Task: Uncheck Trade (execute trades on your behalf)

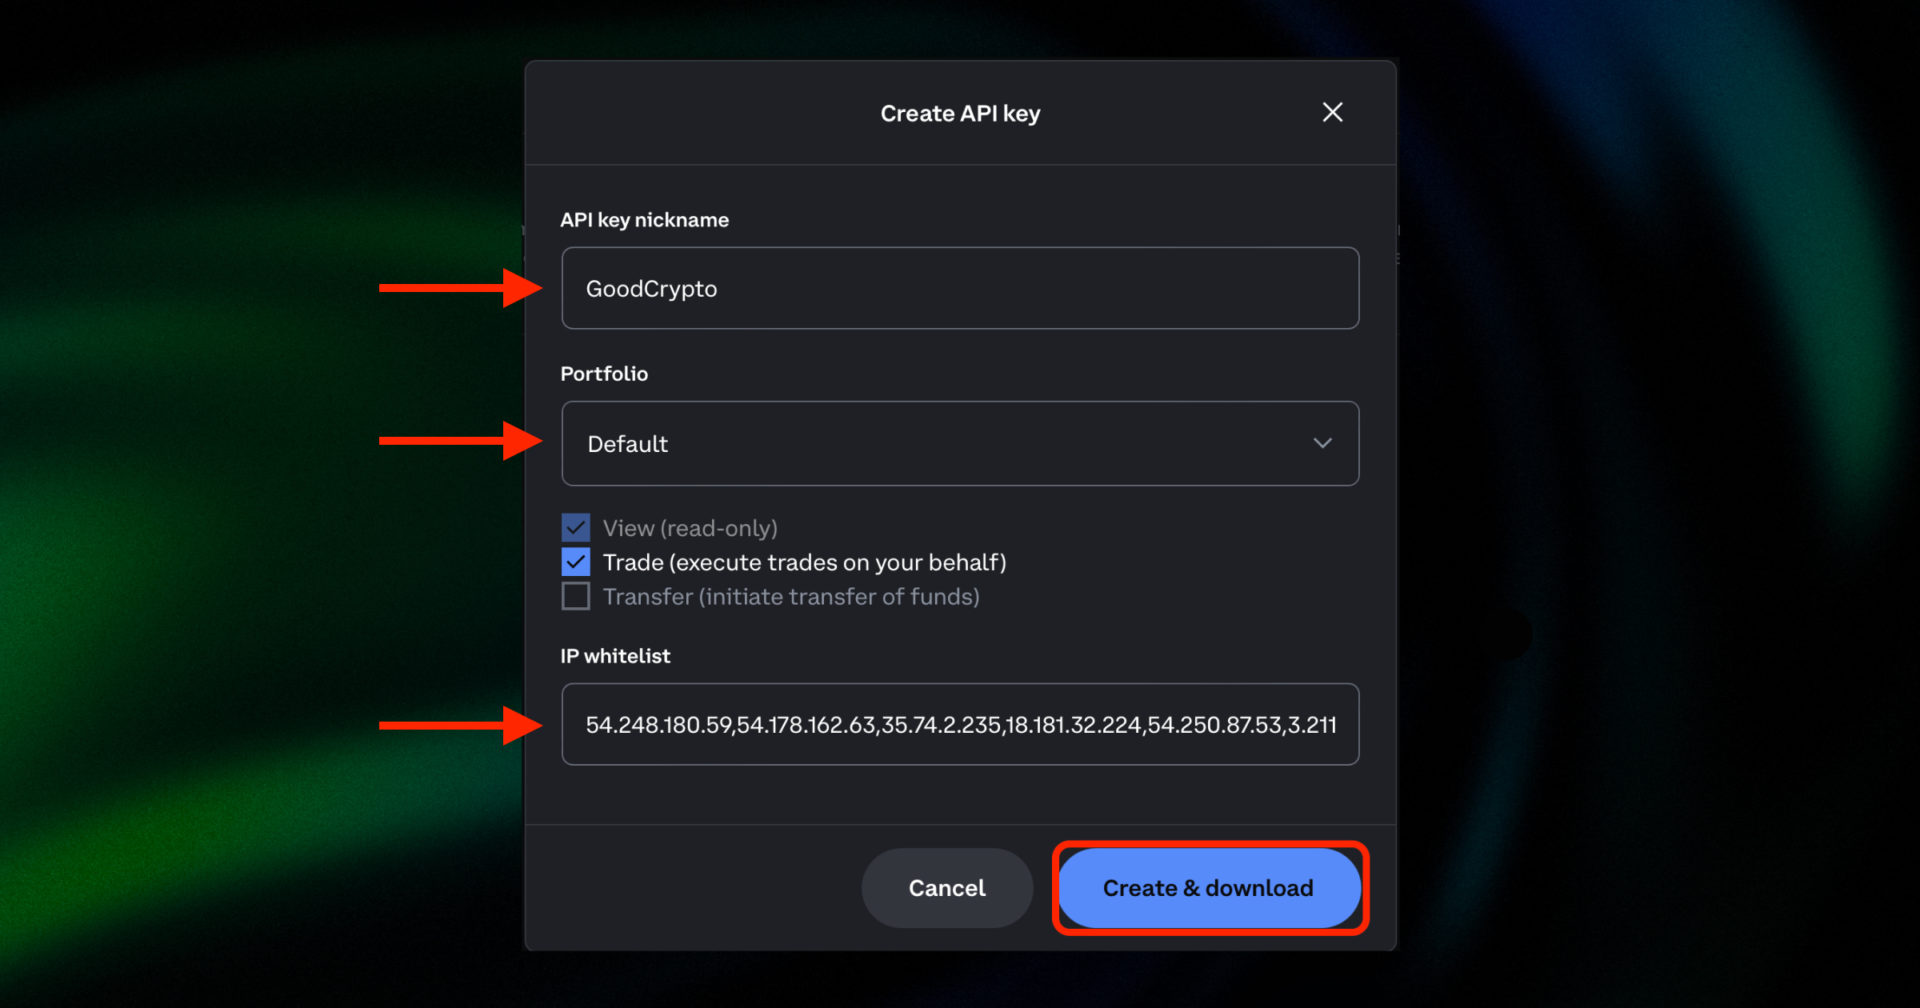Action: tap(575, 562)
